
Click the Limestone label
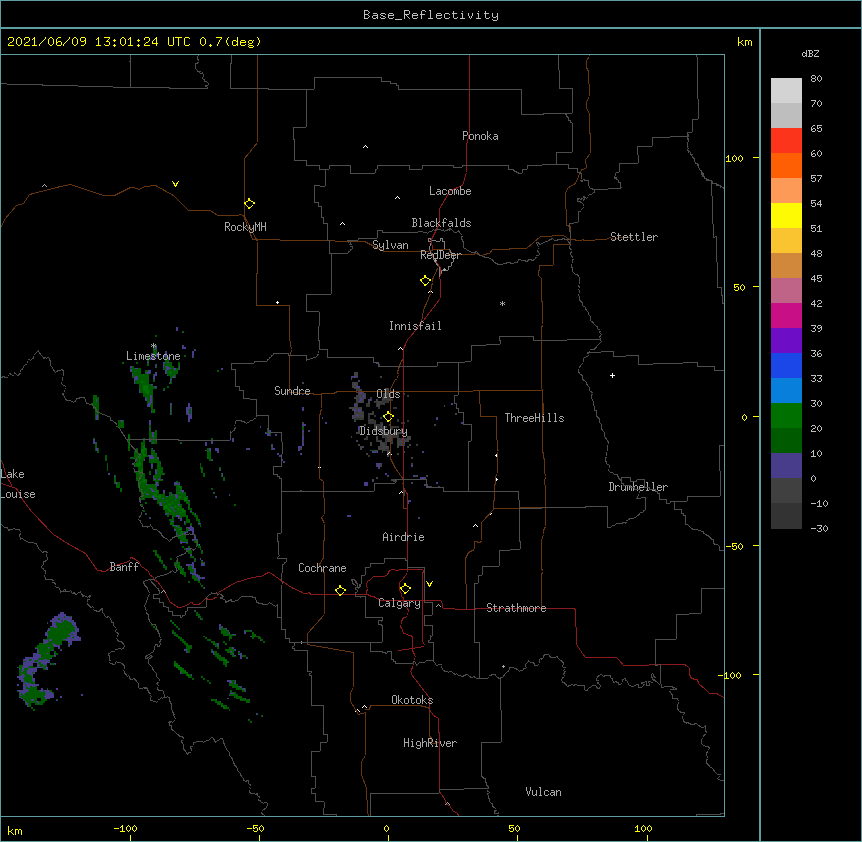(153, 356)
